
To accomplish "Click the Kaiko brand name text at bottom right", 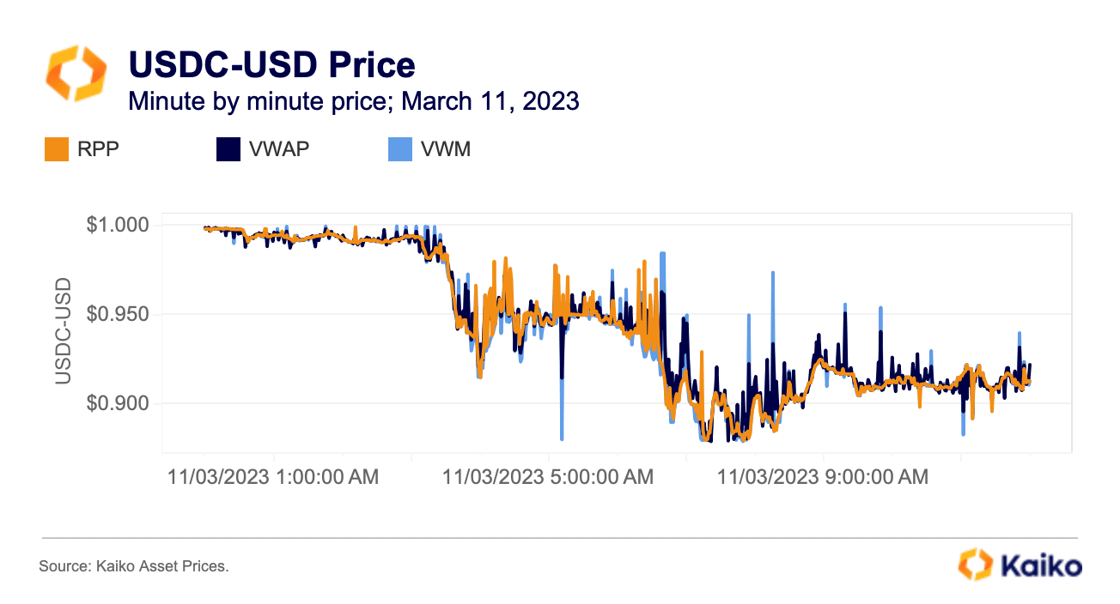I will tap(1040, 565).
